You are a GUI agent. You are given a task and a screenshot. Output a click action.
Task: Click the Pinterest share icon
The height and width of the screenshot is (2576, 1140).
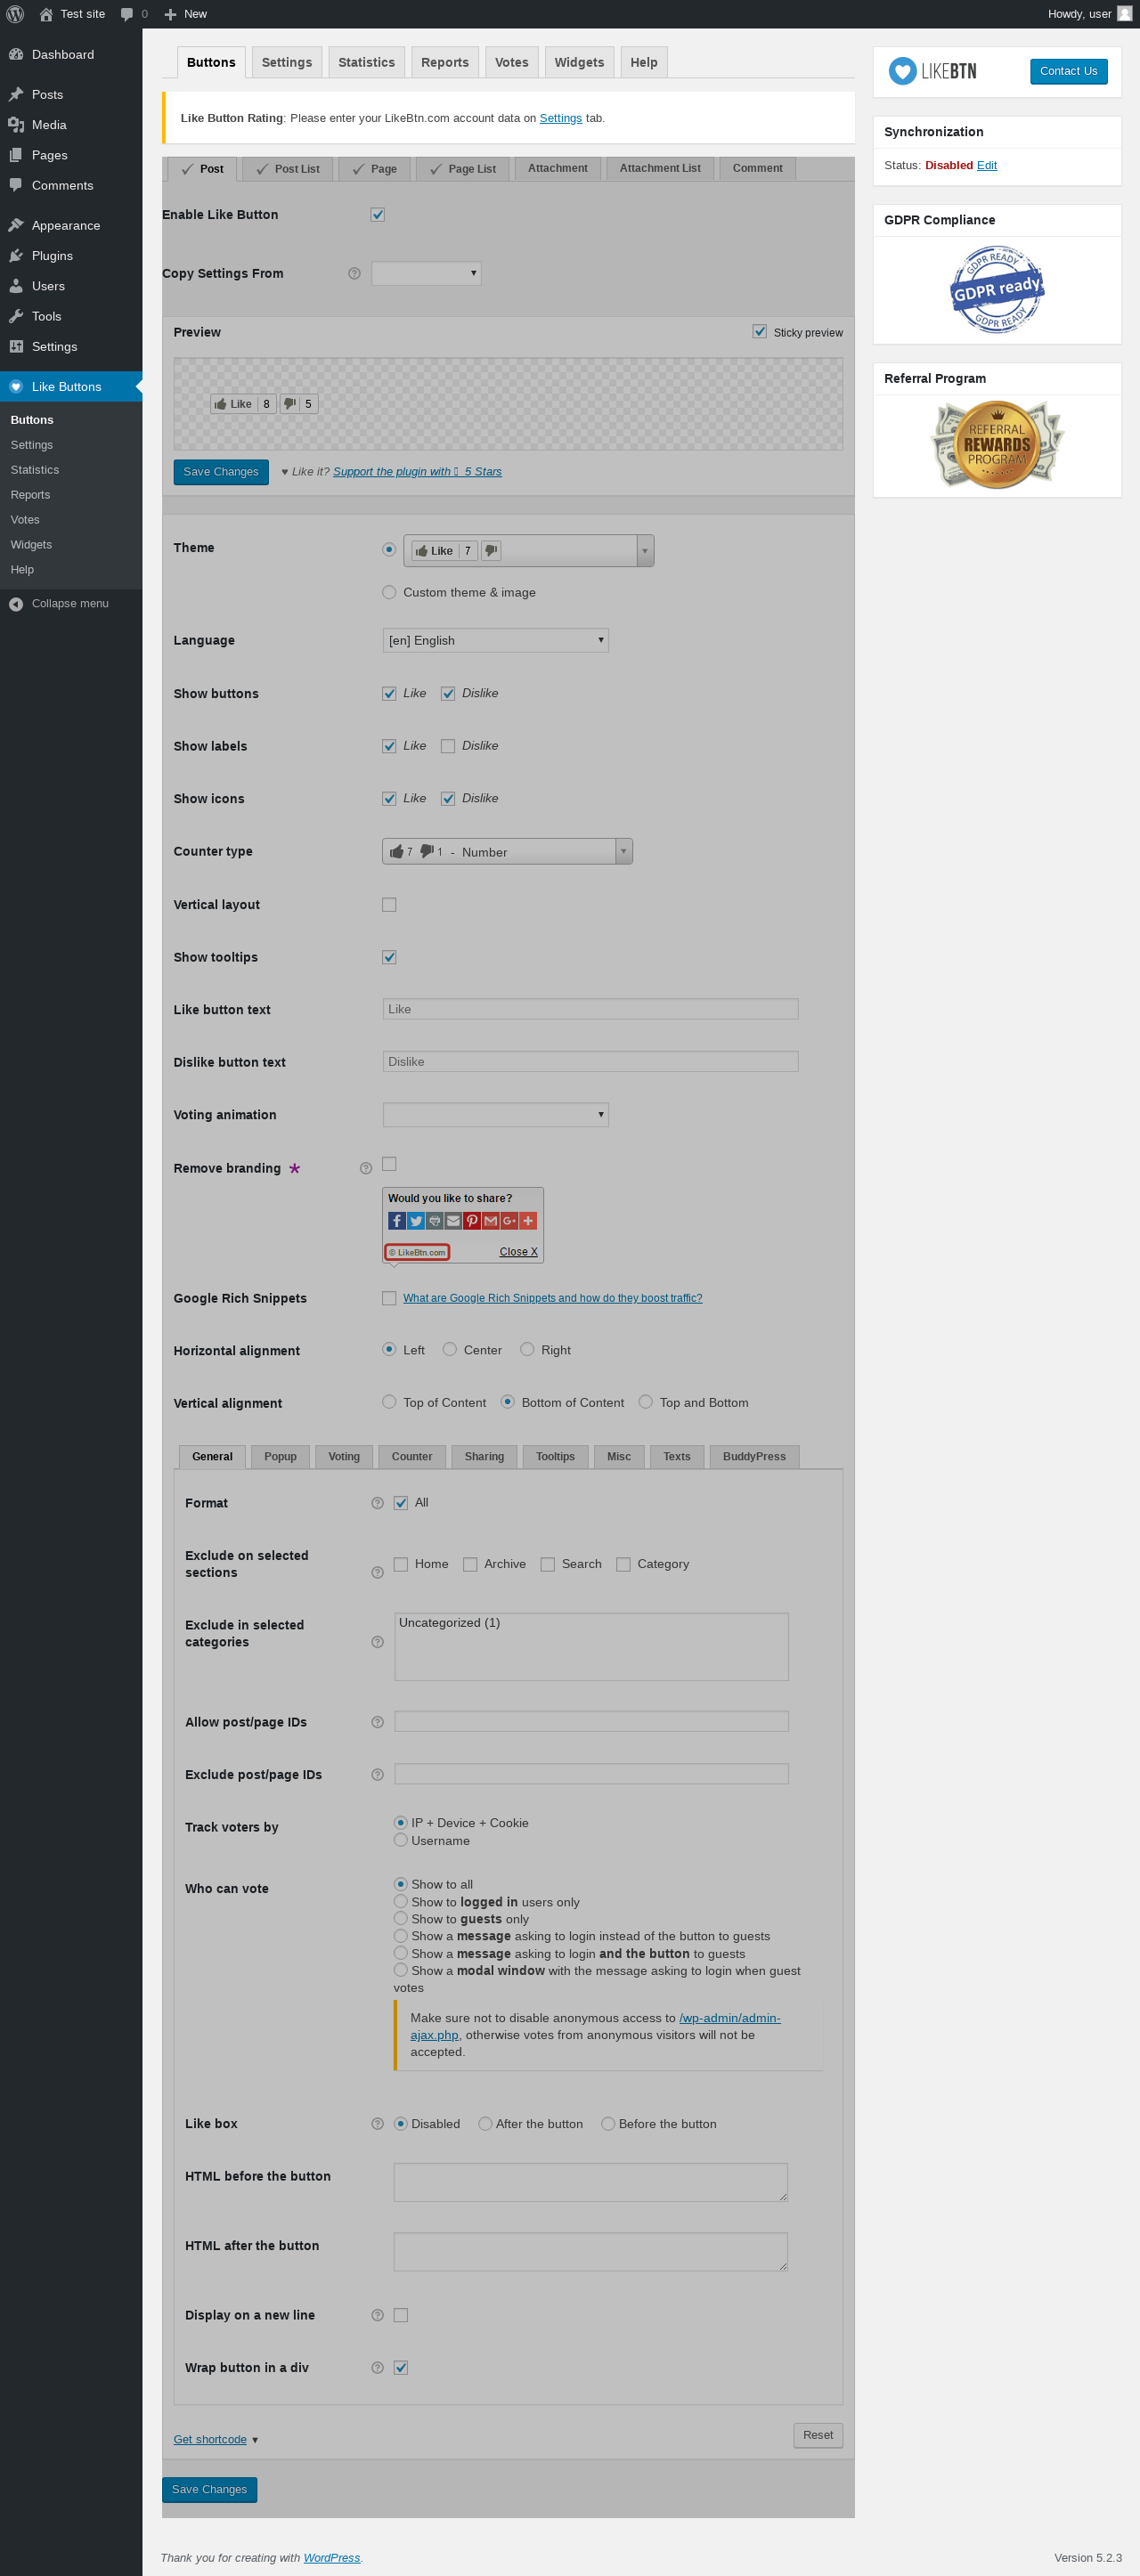472,1220
